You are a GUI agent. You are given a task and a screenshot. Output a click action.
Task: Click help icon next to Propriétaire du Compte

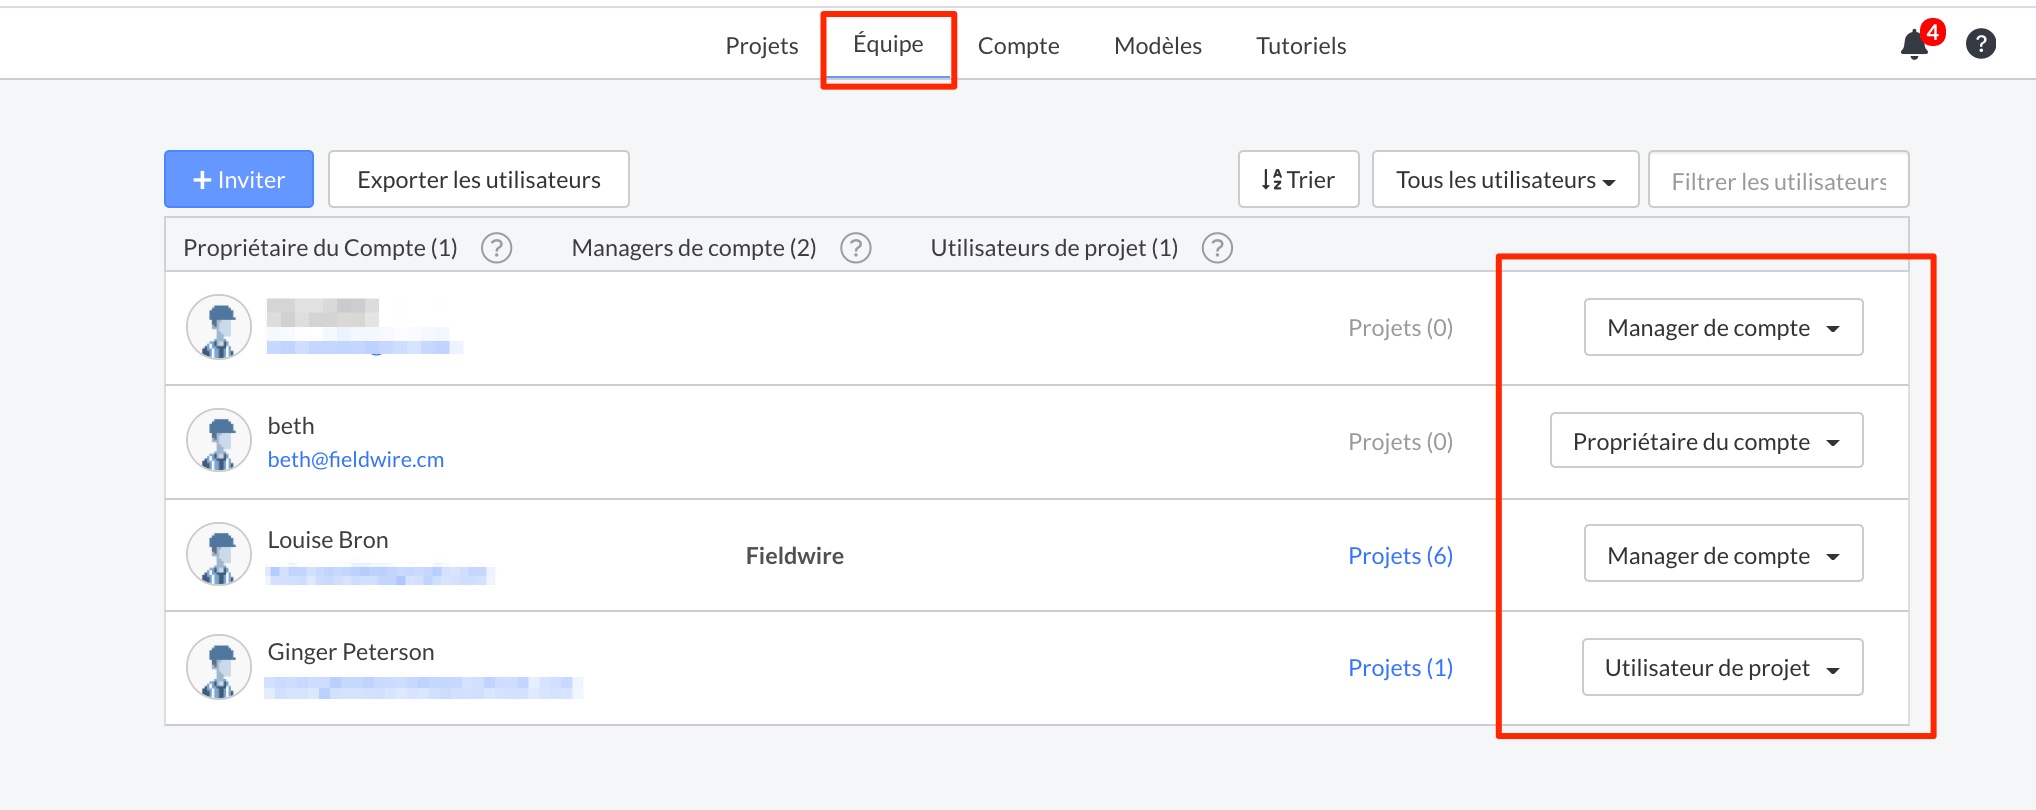[496, 248]
